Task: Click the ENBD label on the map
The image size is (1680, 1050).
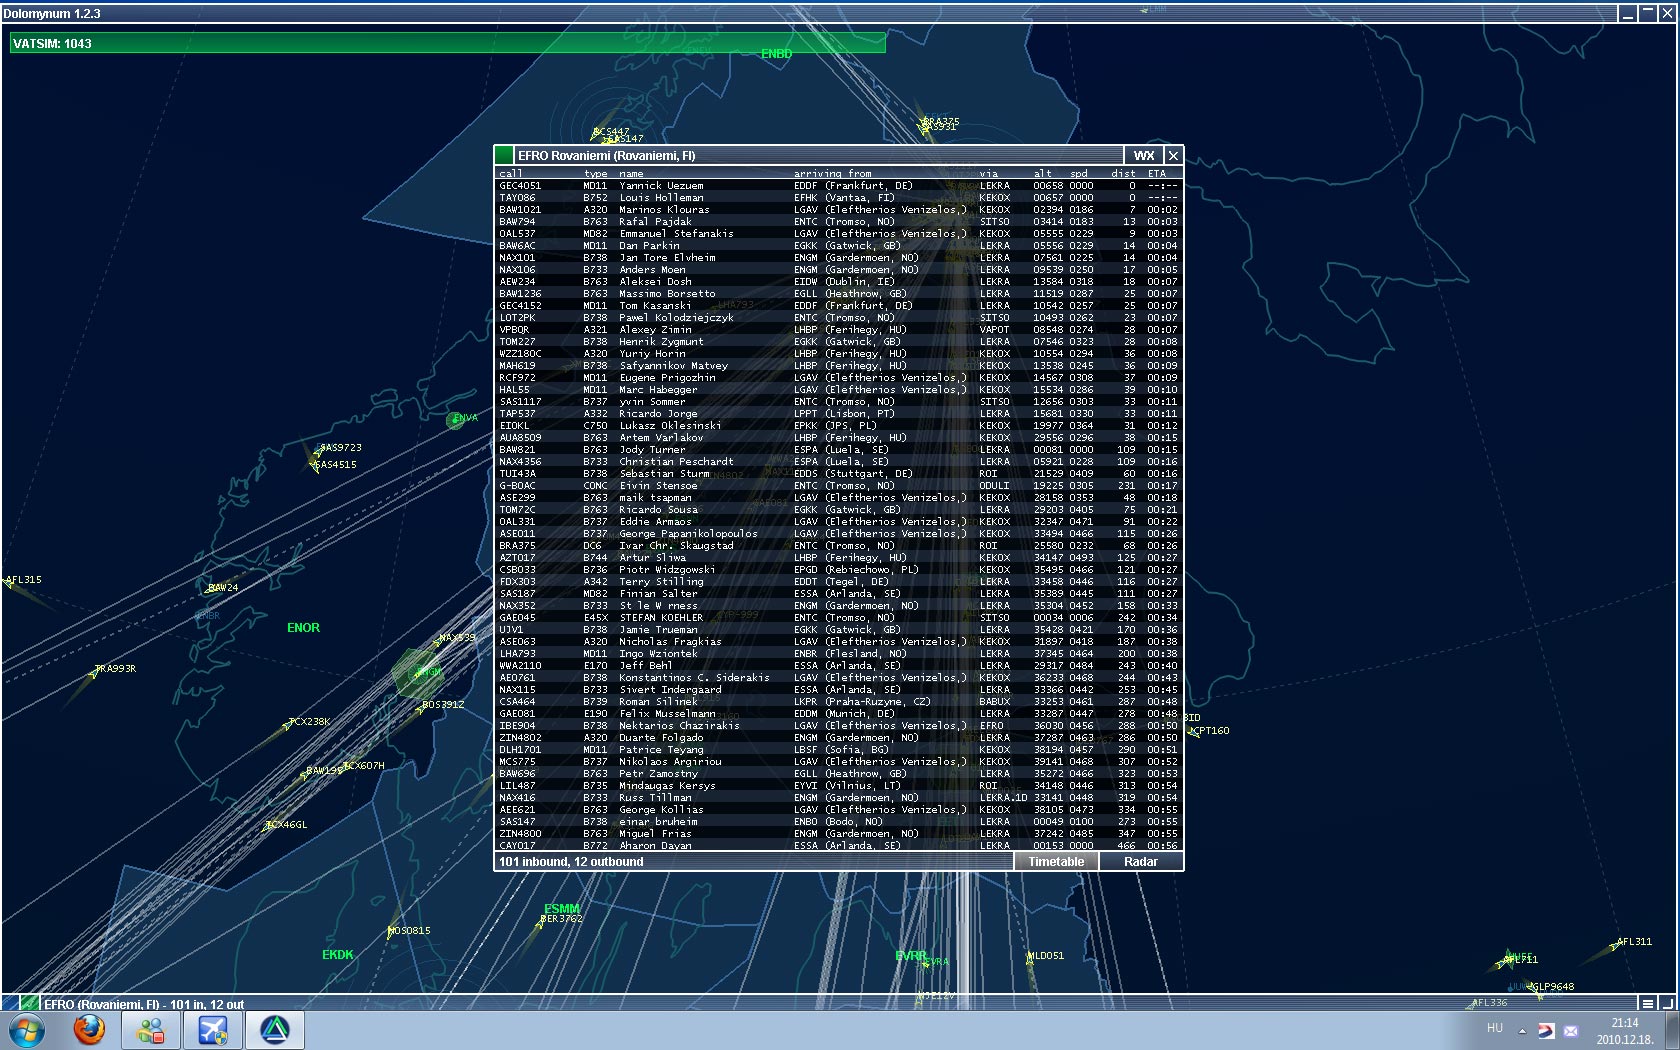Action: click(777, 54)
